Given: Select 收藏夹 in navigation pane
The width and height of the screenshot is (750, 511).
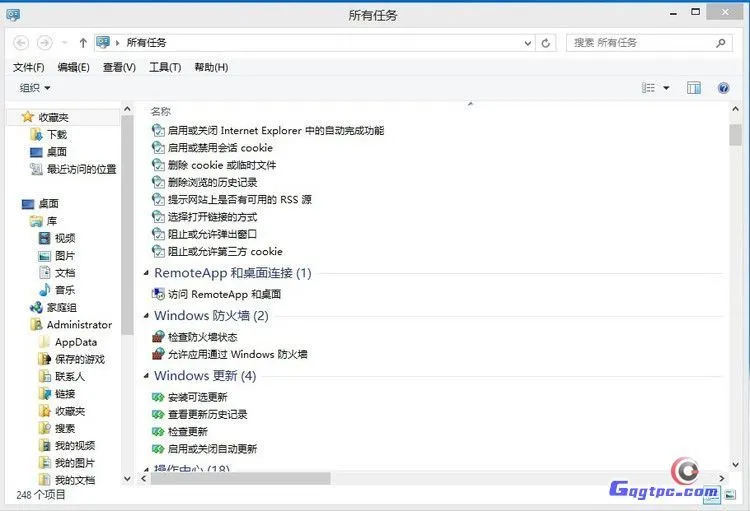Looking at the screenshot, I should coord(54,117).
